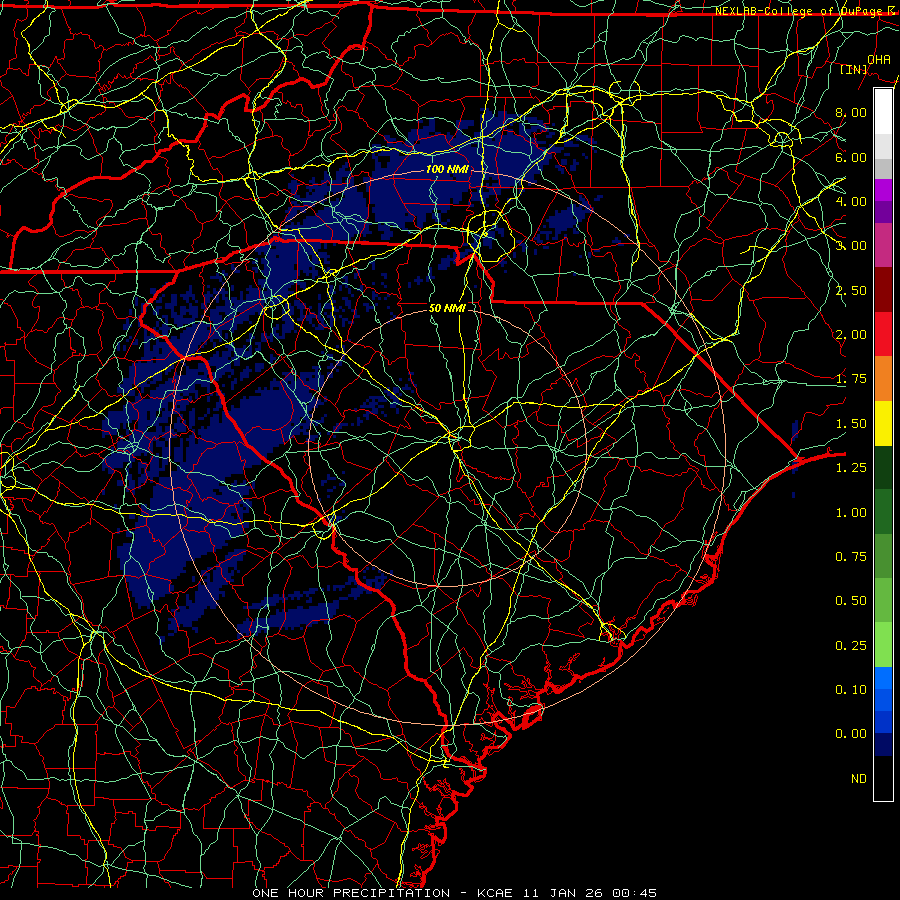Pick the dark red swatch near 2.50
900x900 pixels.
click(x=883, y=290)
